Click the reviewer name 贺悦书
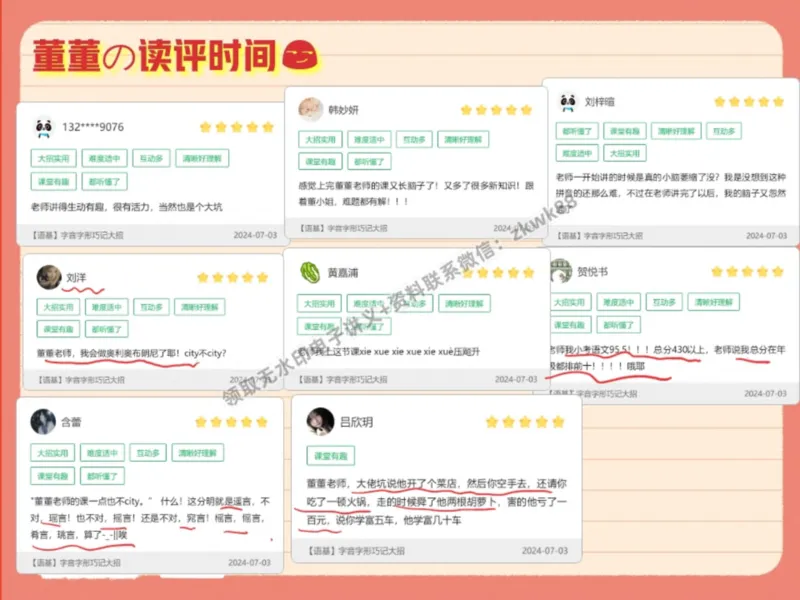 pos(592,271)
